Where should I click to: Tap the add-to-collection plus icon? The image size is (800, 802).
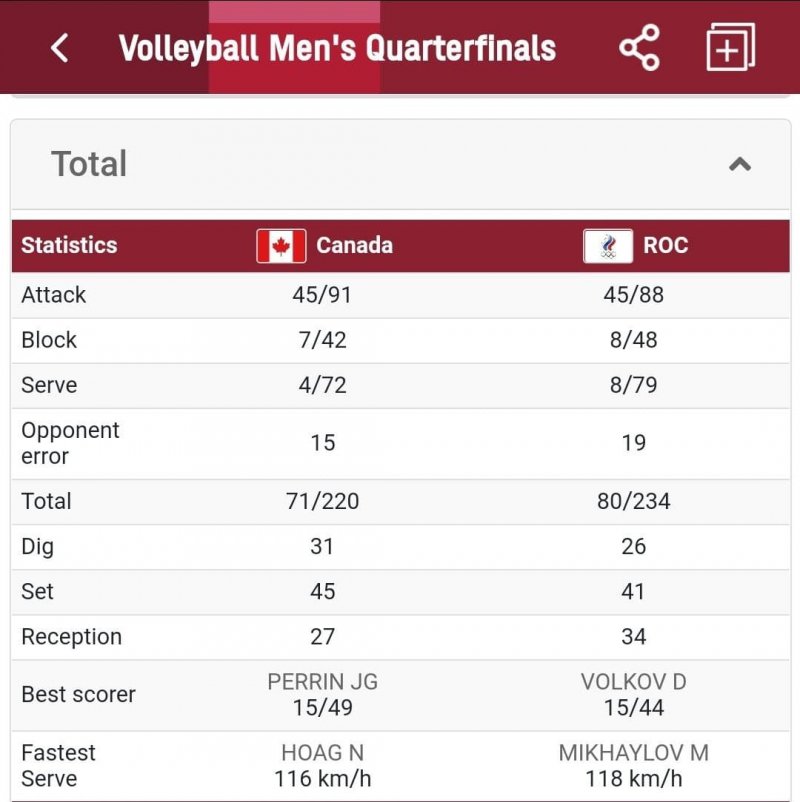[x=730, y=47]
